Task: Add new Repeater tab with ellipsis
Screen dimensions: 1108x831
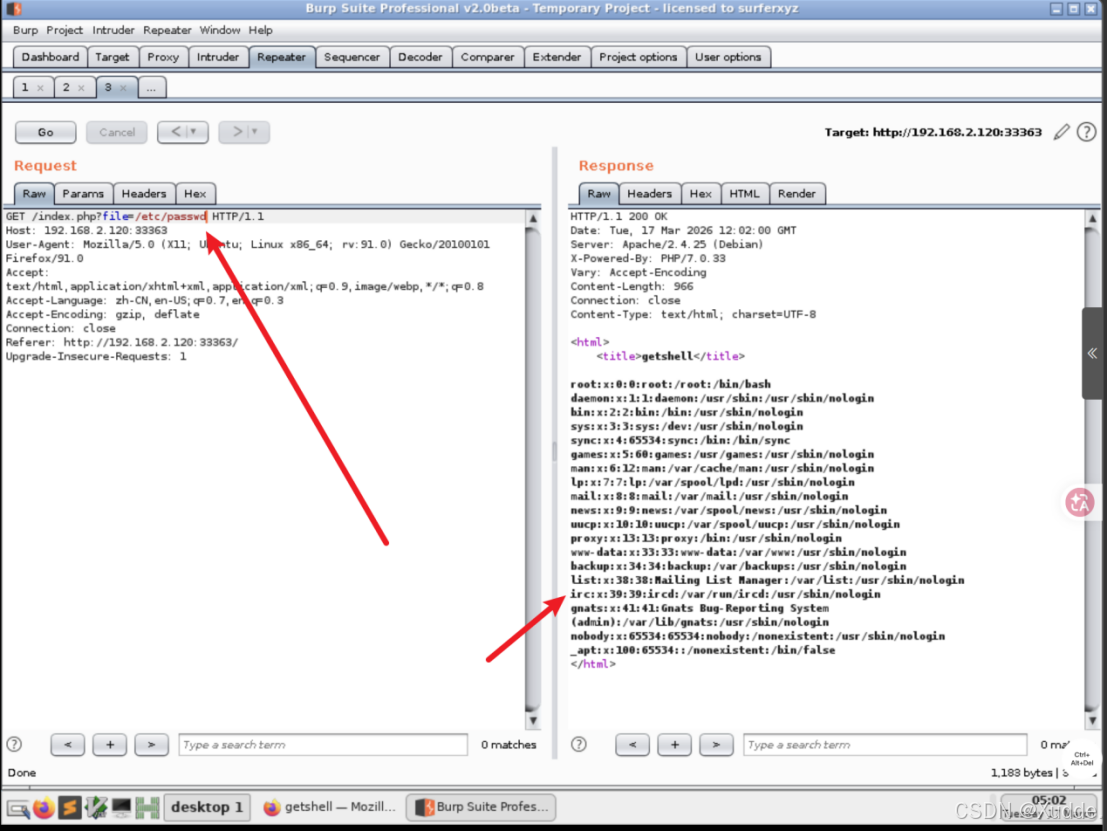Action: [x=152, y=88]
